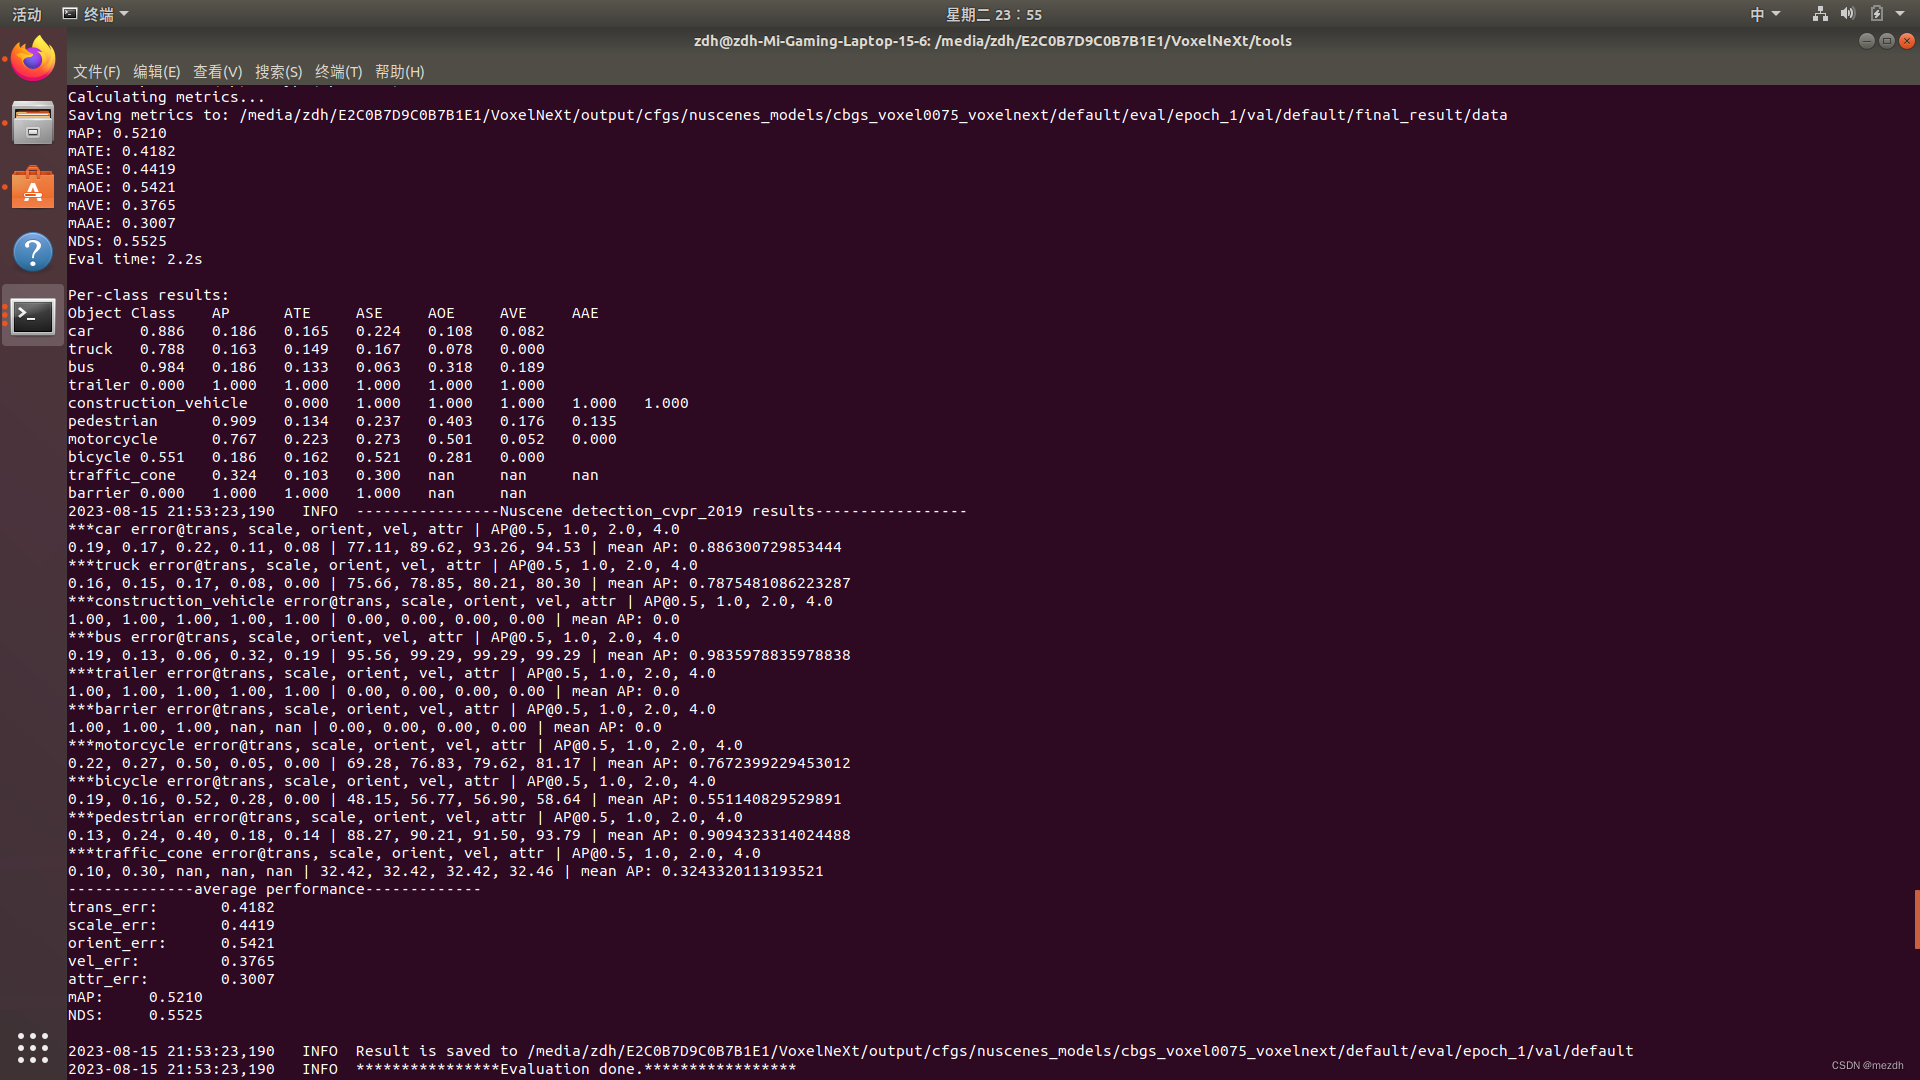Click the 'attr_err: 0.3007' line
Image resolution: width=1920 pixels, height=1080 pixels.
171,979
